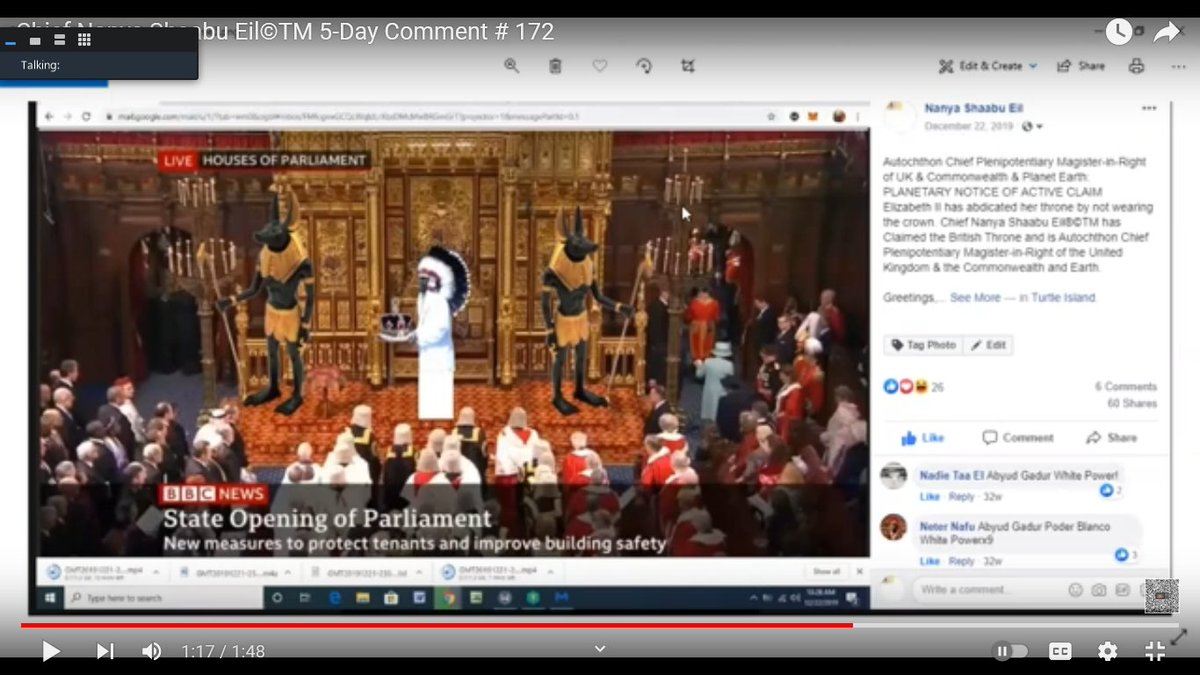Open the Facebook post options (...) menu
This screenshot has height=675, width=1200.
coord(1149,107)
